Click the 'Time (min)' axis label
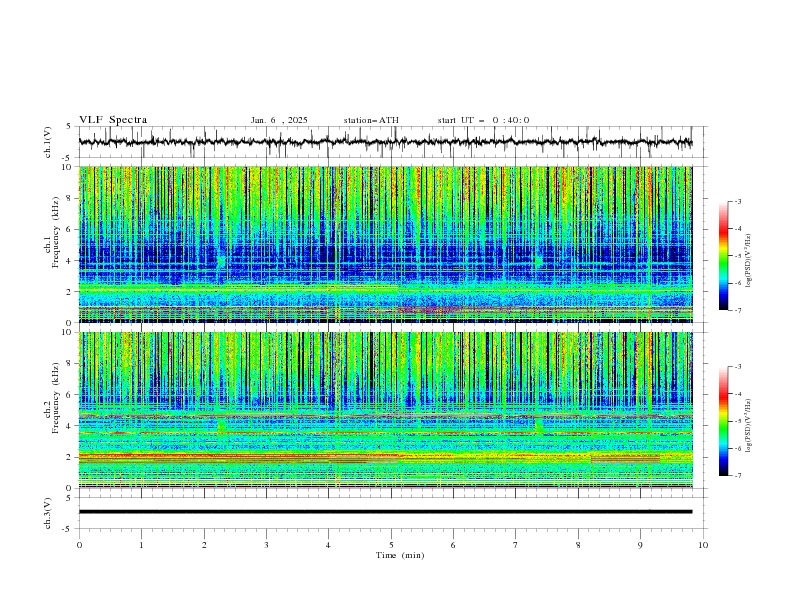The image size is (792, 612). 400,555
